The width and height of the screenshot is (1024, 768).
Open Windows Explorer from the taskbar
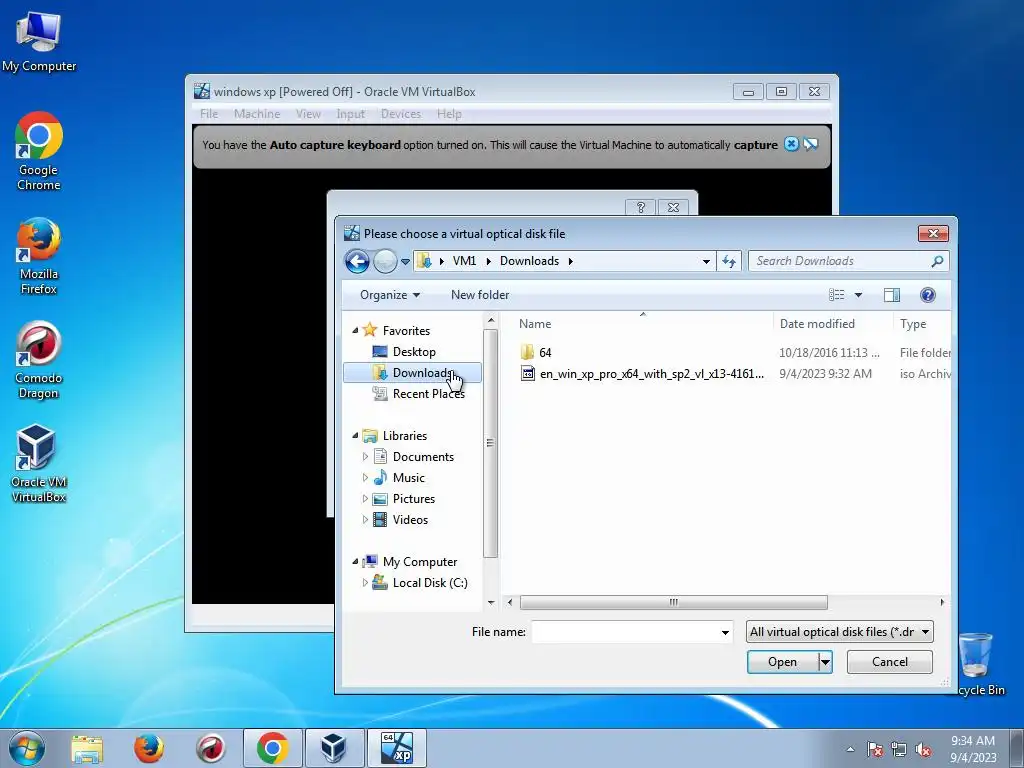(87, 748)
